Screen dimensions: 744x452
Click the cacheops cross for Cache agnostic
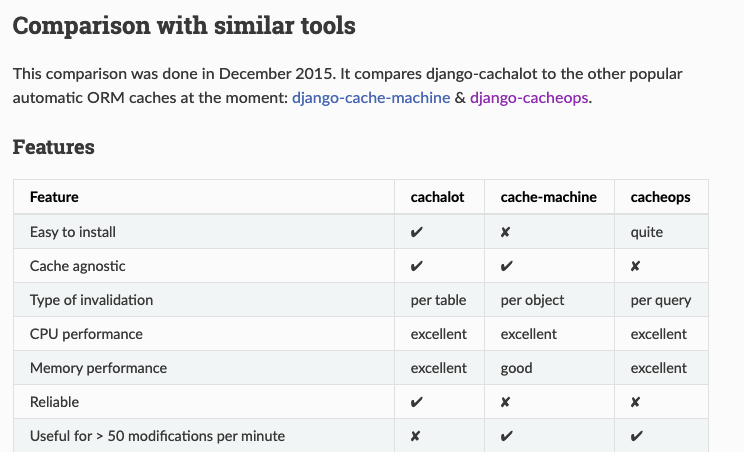(635, 266)
